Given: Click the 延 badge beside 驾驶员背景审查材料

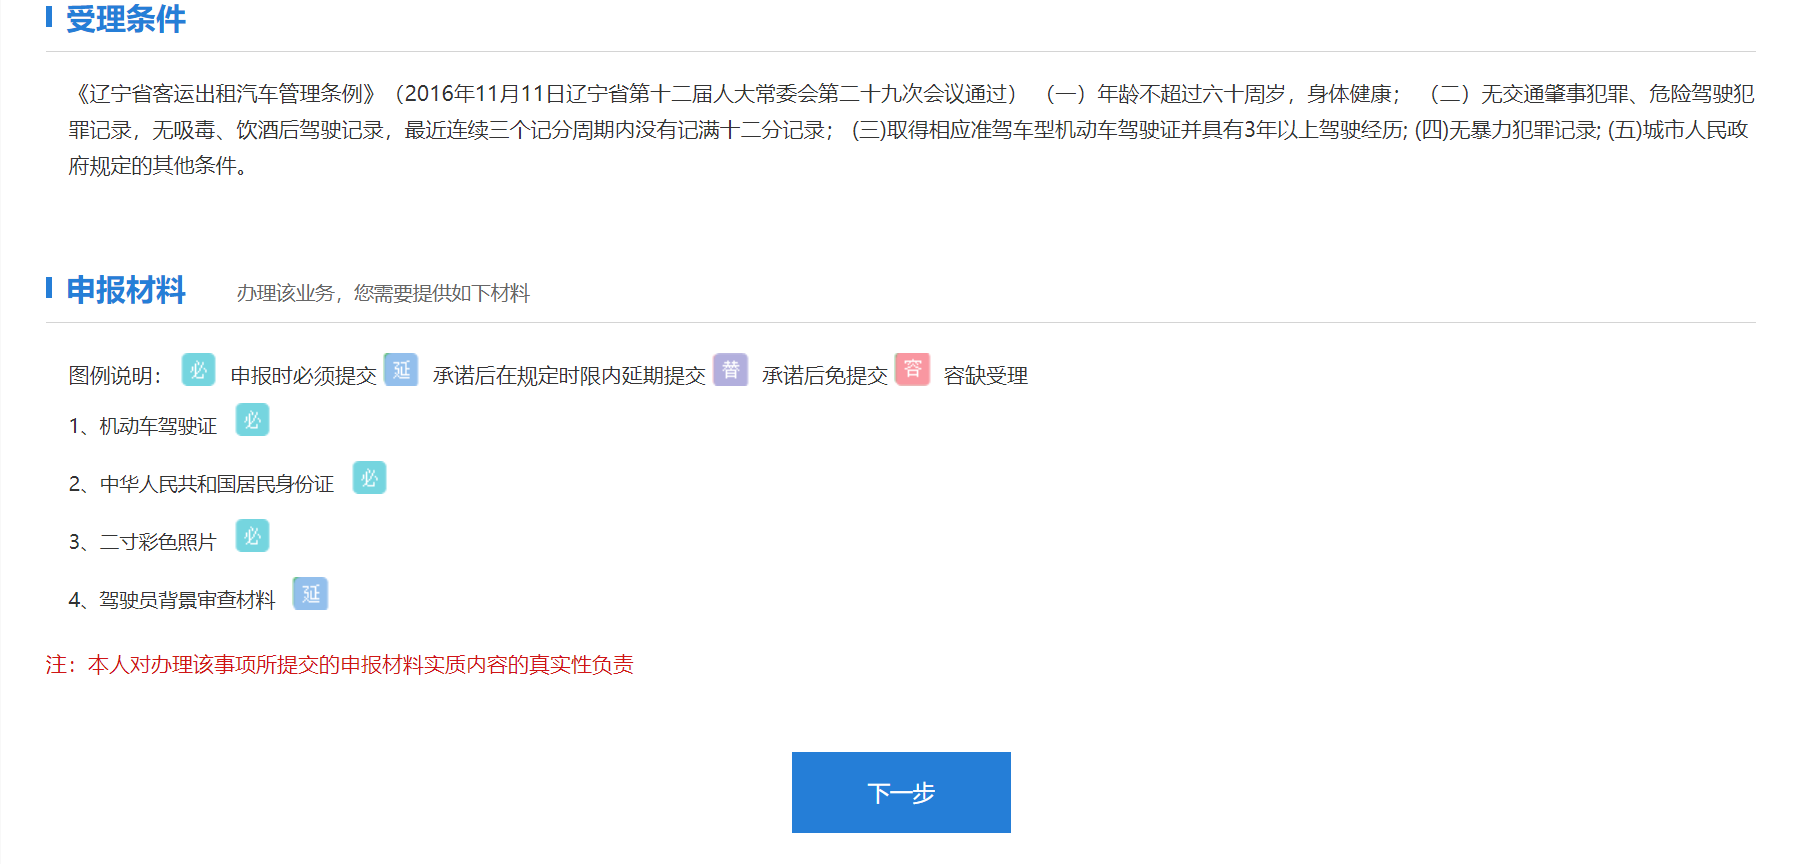Looking at the screenshot, I should point(310,594).
